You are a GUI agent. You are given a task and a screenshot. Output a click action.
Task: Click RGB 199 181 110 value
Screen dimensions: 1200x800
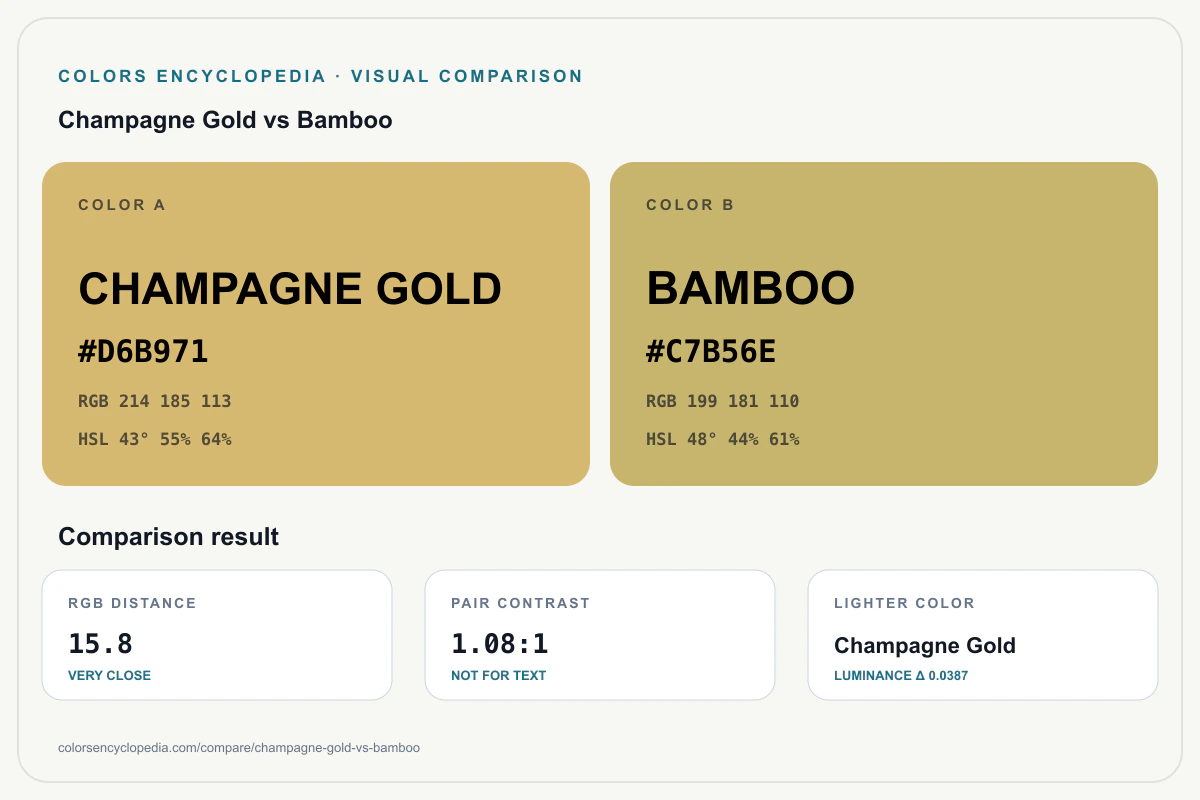723,401
